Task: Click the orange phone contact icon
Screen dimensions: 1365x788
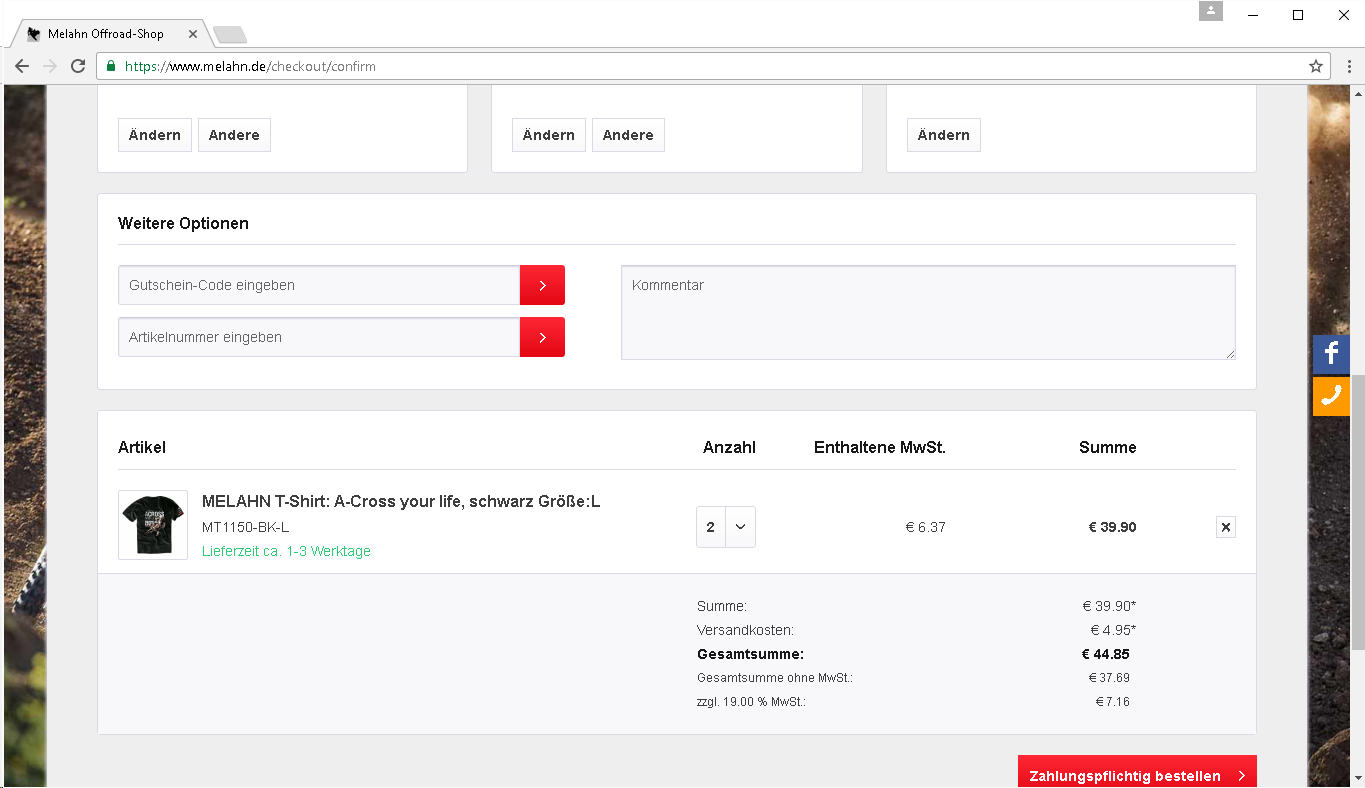Action: point(1331,396)
